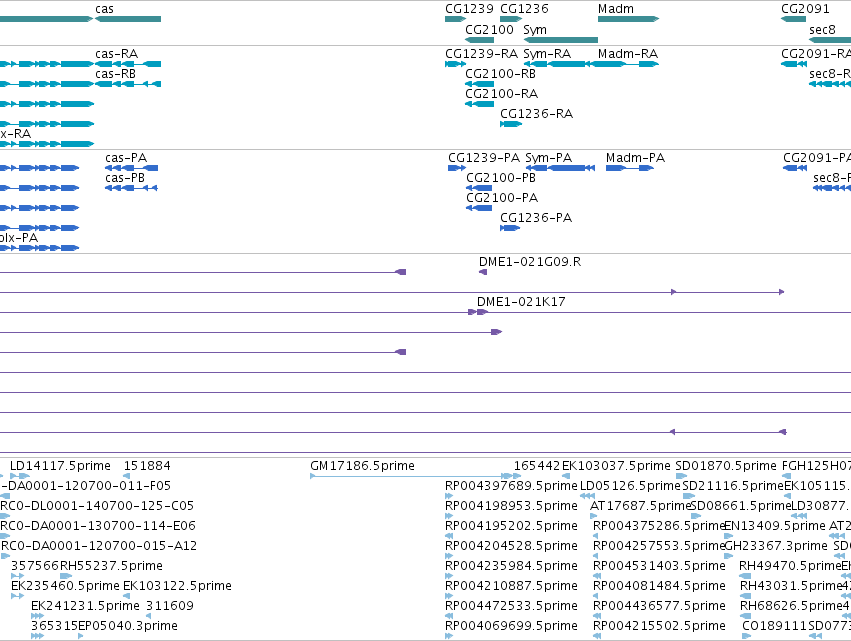Click the CG1236-RA transcript

click(511, 124)
